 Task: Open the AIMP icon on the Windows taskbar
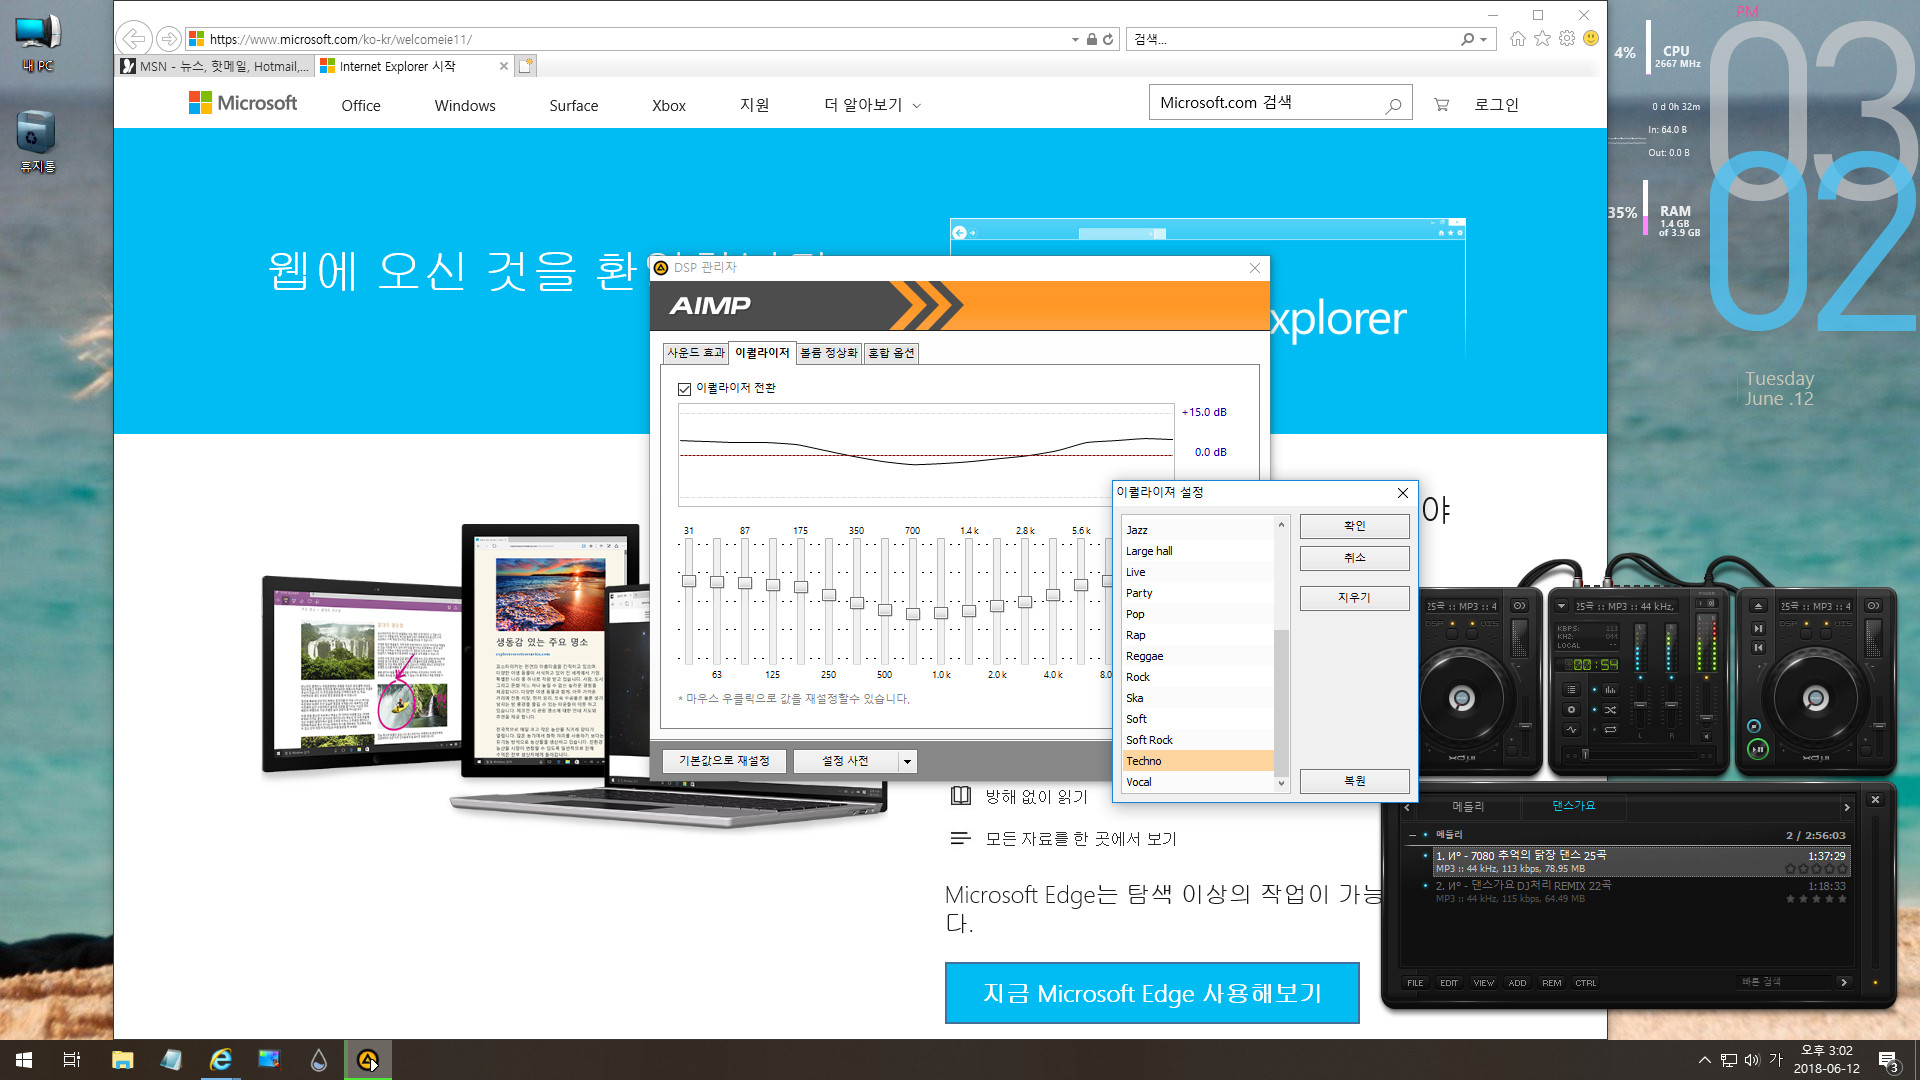coord(368,1060)
